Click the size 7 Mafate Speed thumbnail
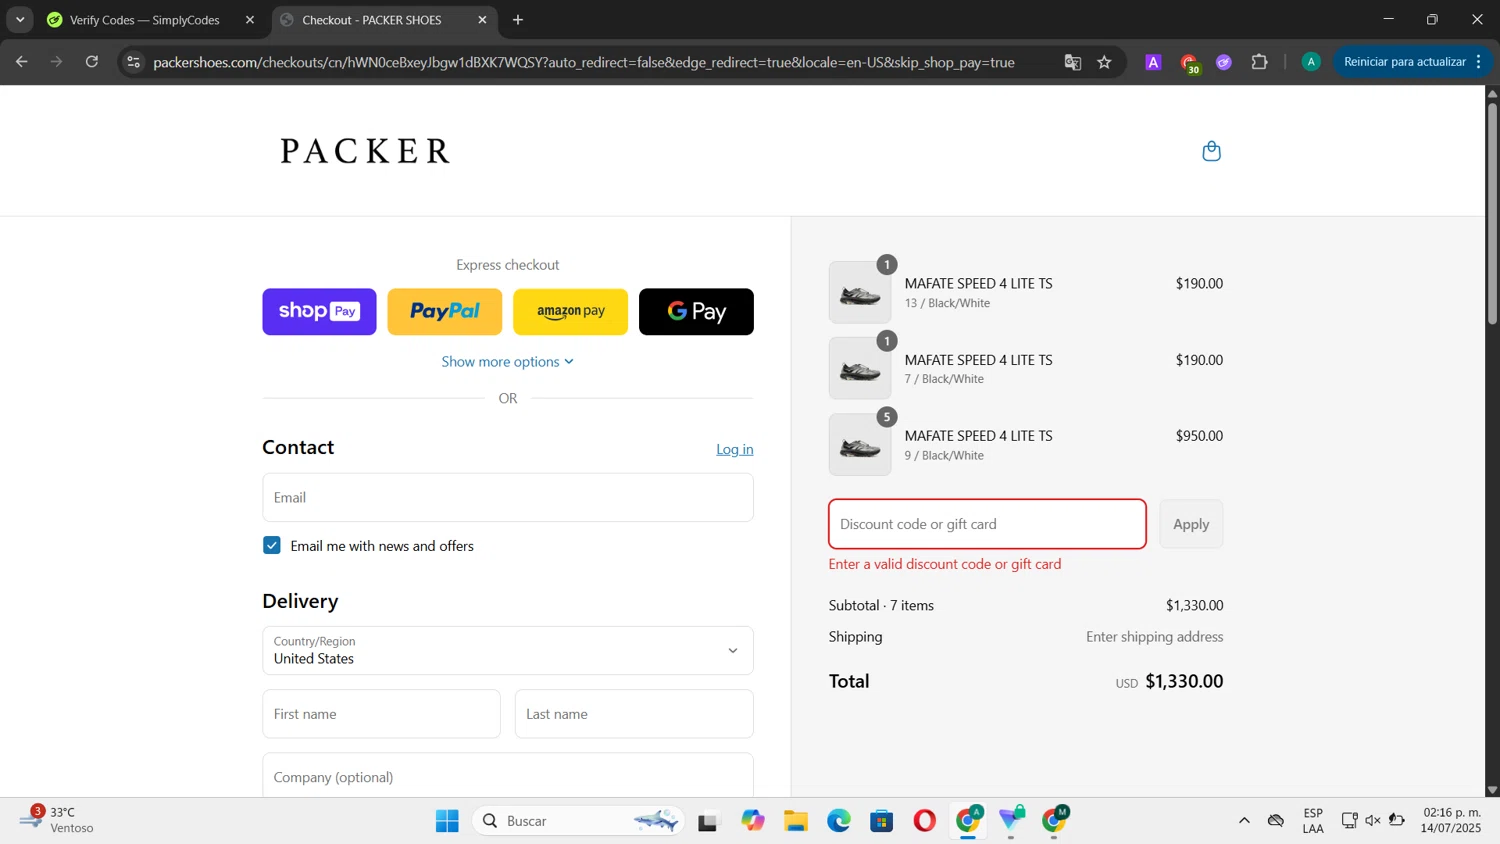This screenshot has width=1500, height=844. tap(860, 369)
